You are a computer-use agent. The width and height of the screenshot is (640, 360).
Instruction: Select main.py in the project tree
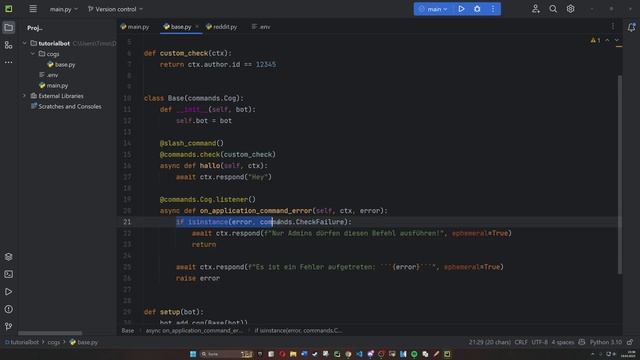pyautogui.click(x=53, y=86)
